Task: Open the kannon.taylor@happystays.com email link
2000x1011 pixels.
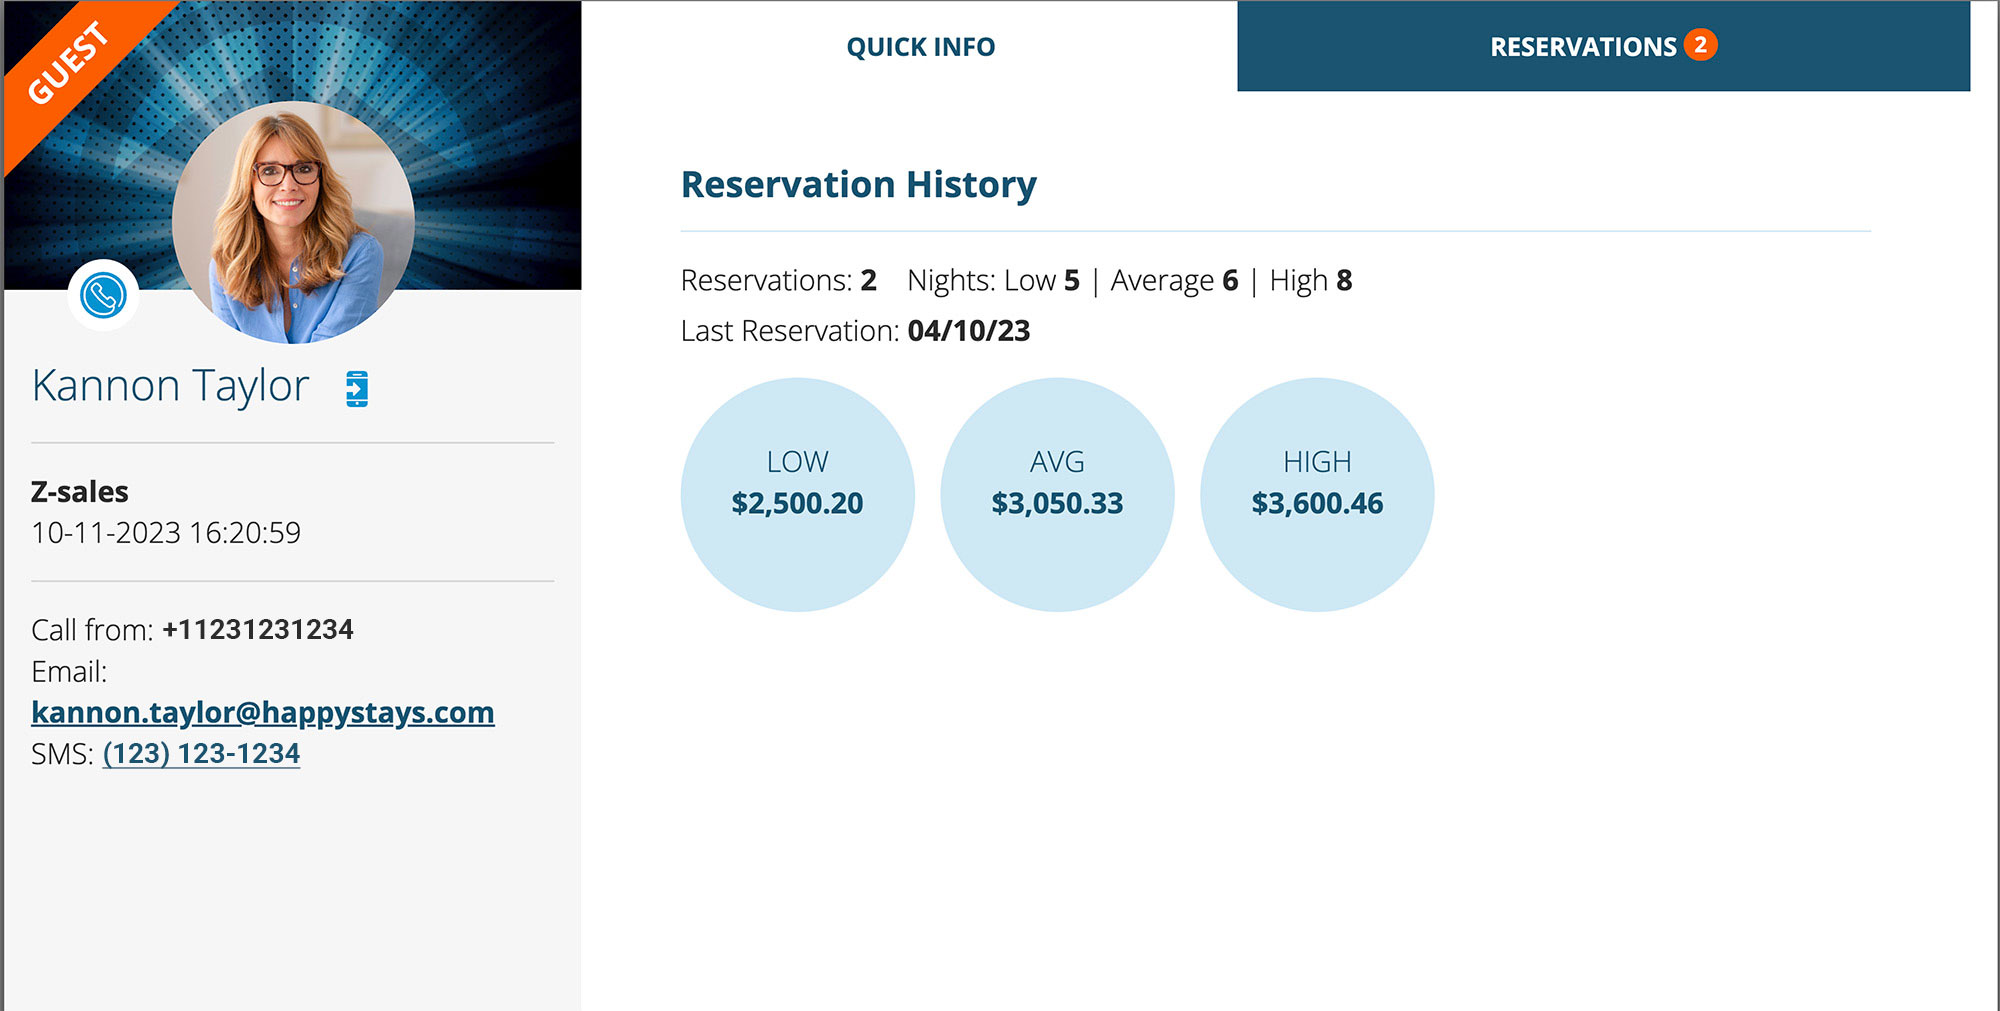Action: tap(262, 712)
